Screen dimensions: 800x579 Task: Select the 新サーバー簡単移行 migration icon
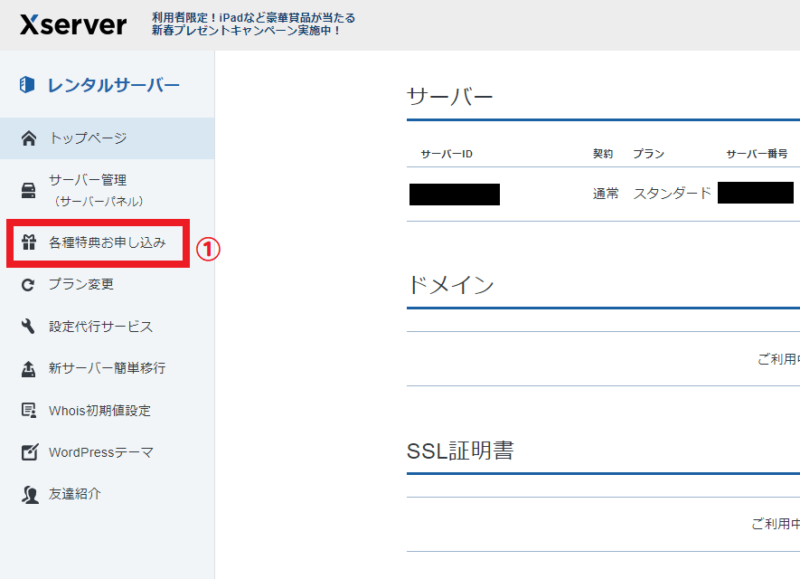[26, 368]
